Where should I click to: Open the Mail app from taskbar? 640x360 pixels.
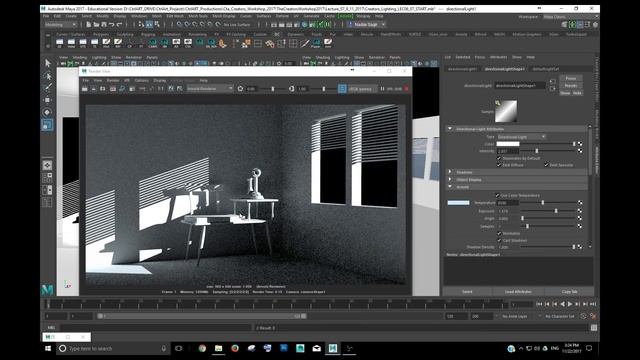coord(316,348)
